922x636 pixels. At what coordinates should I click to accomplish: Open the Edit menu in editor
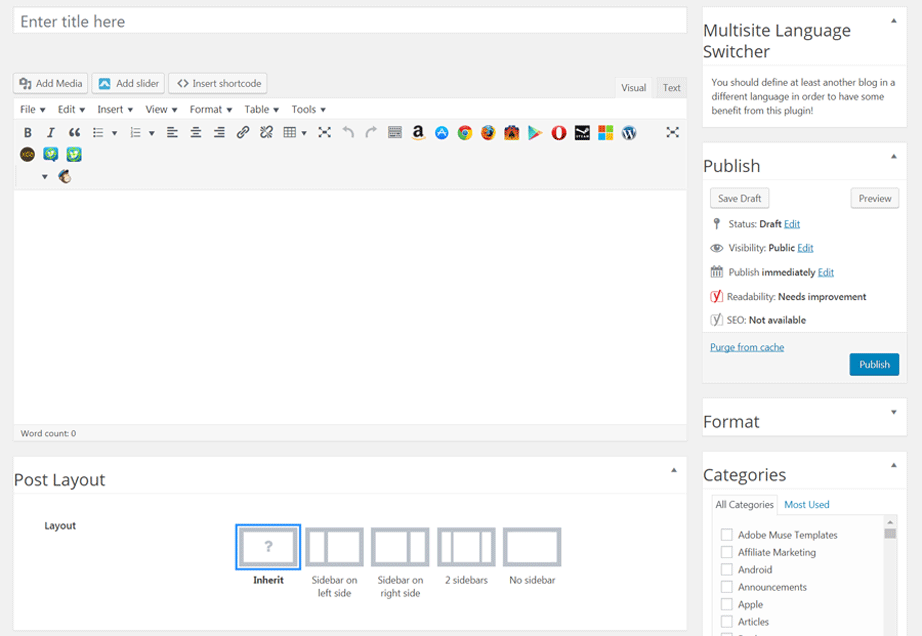[x=71, y=109]
